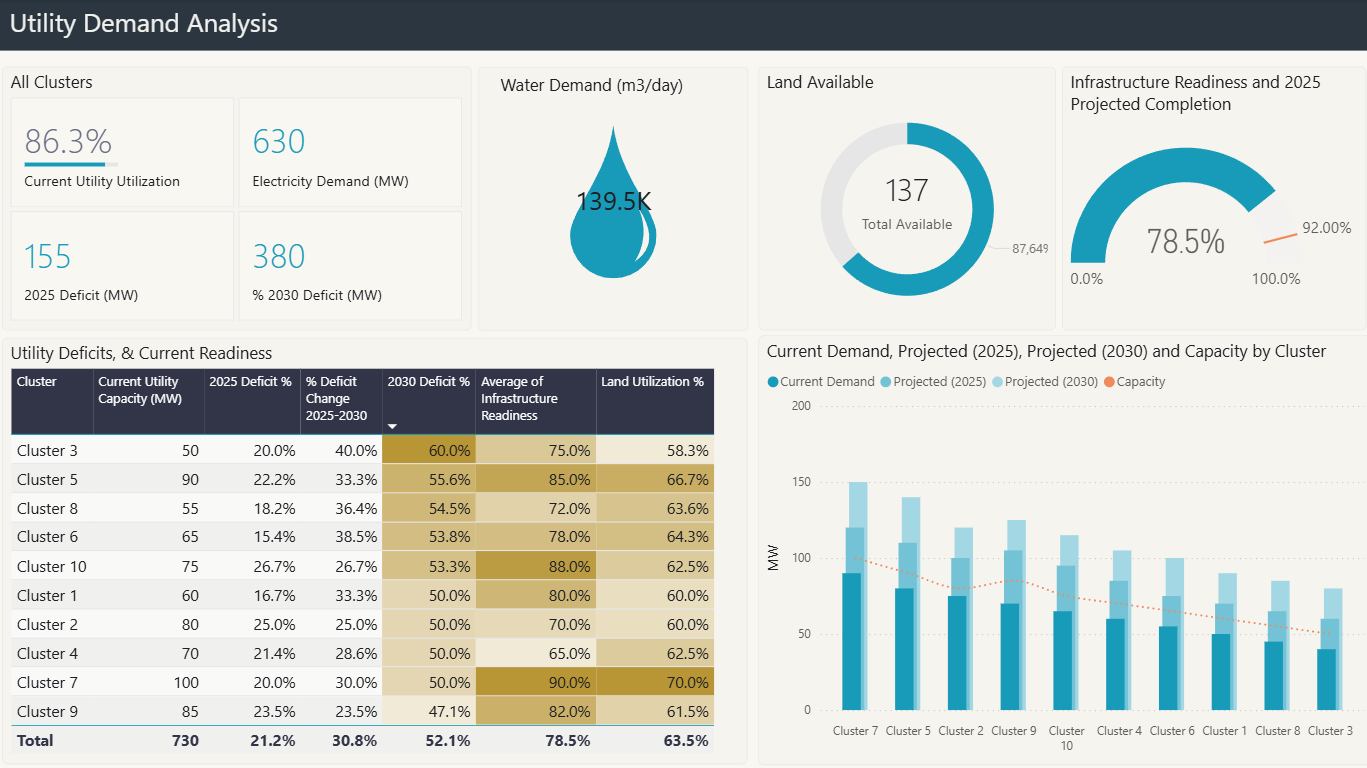Viewport: 1367px width, 768px height.
Task: Click the Projected (2030) legend dot
Action: [x=997, y=382]
